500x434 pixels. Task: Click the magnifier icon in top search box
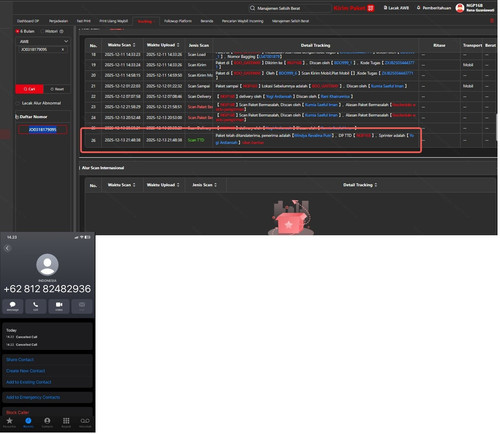point(252,8)
